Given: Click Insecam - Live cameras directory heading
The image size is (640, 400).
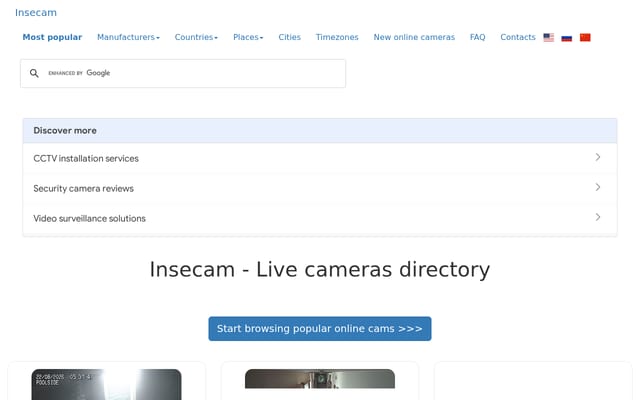Looking at the screenshot, I should tap(320, 270).
